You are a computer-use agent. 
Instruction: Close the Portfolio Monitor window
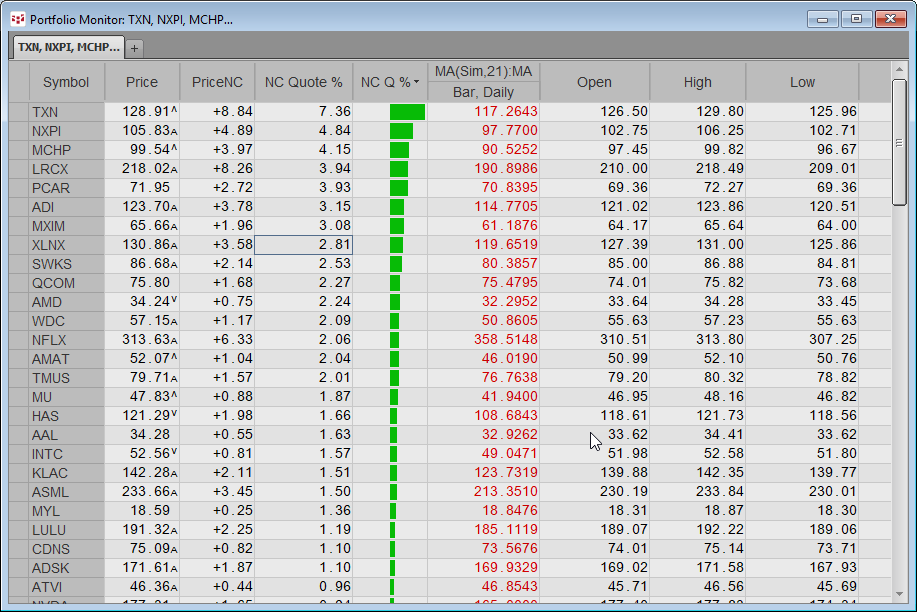(x=889, y=18)
